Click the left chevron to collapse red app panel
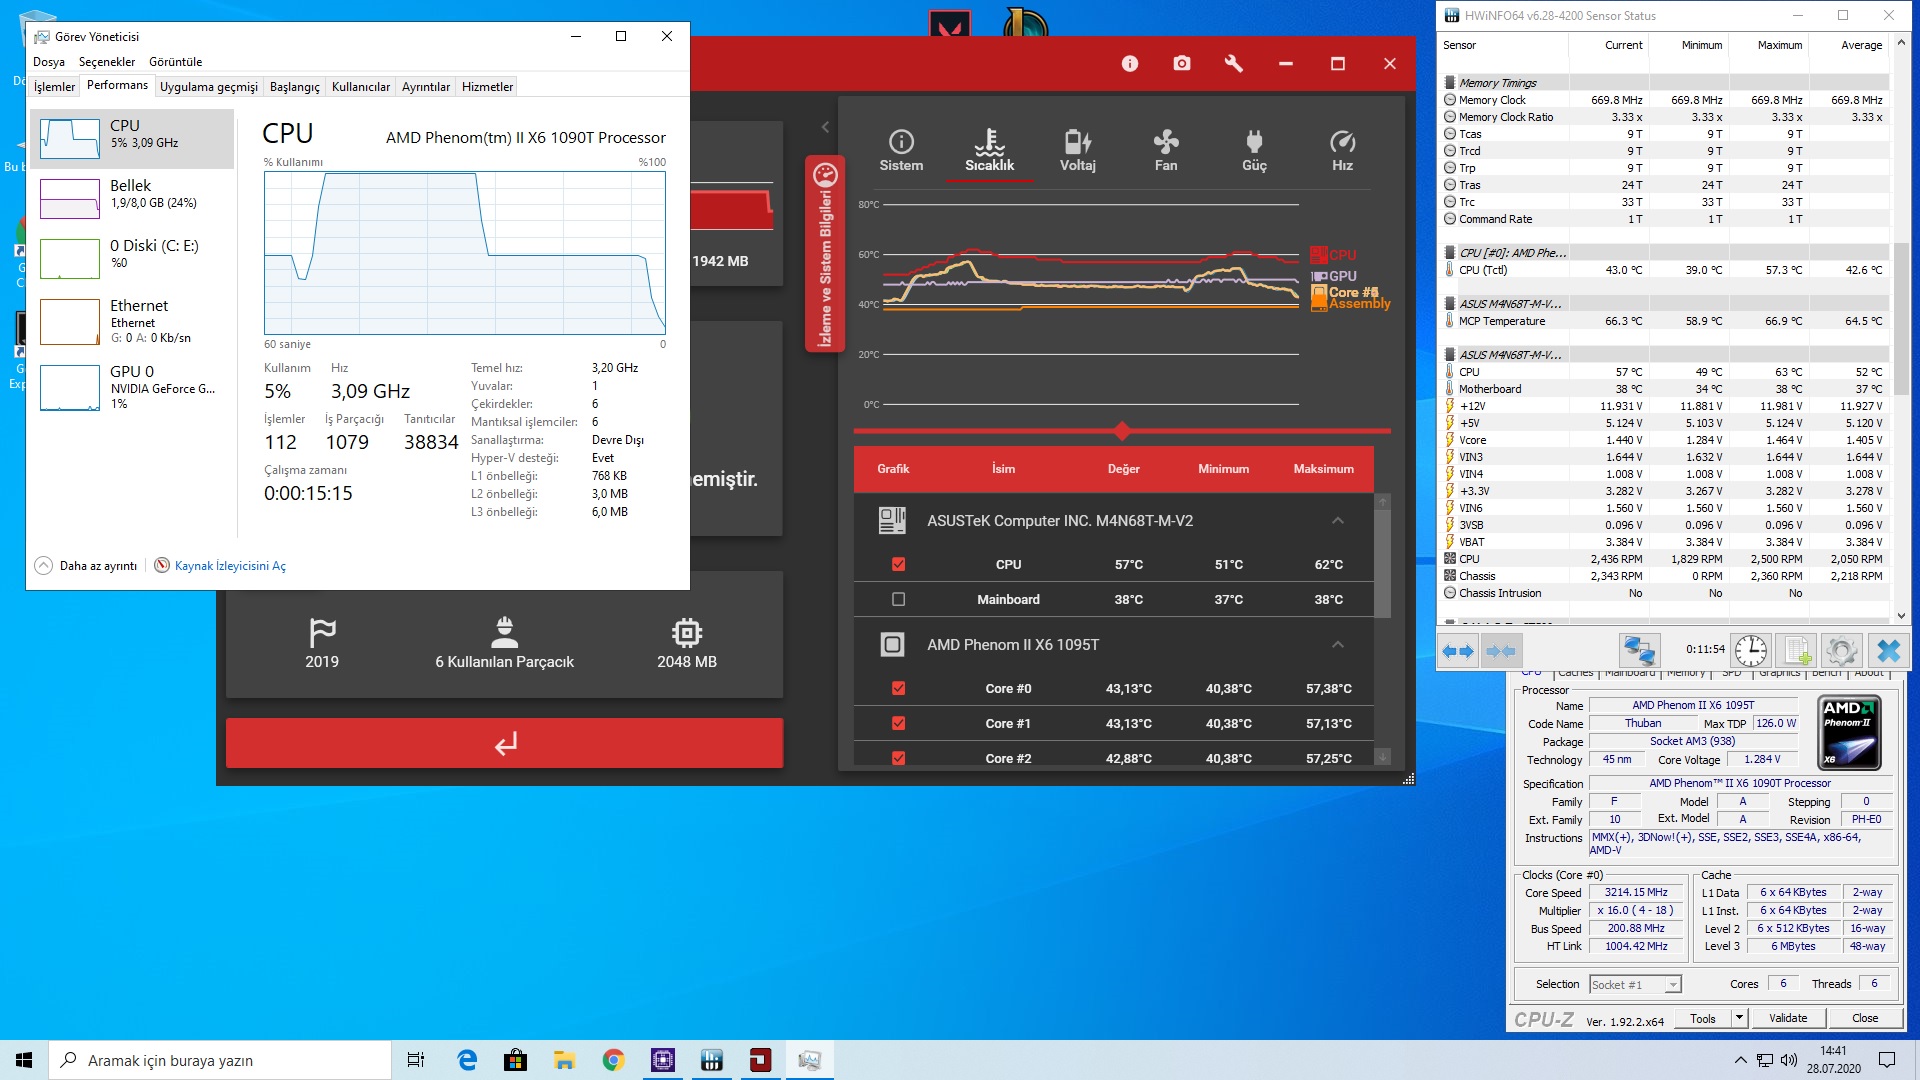 (x=825, y=127)
